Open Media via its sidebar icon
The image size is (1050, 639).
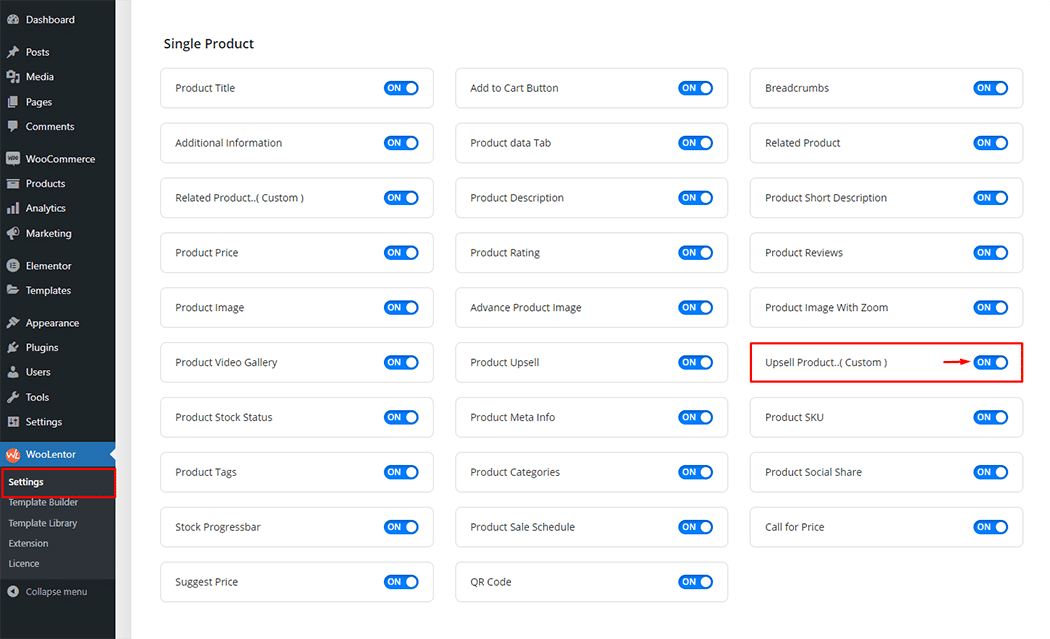(13, 77)
